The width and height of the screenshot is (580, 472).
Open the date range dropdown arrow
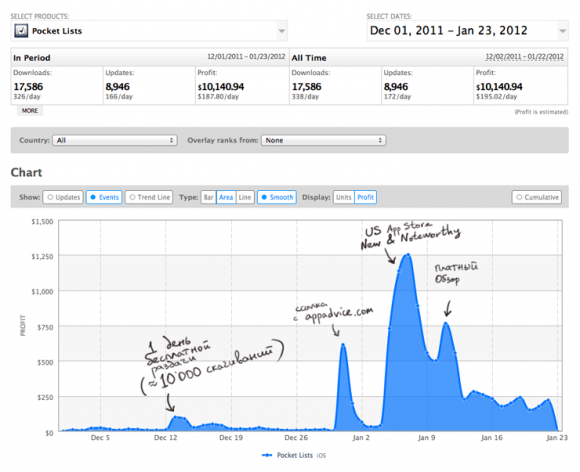click(x=562, y=31)
